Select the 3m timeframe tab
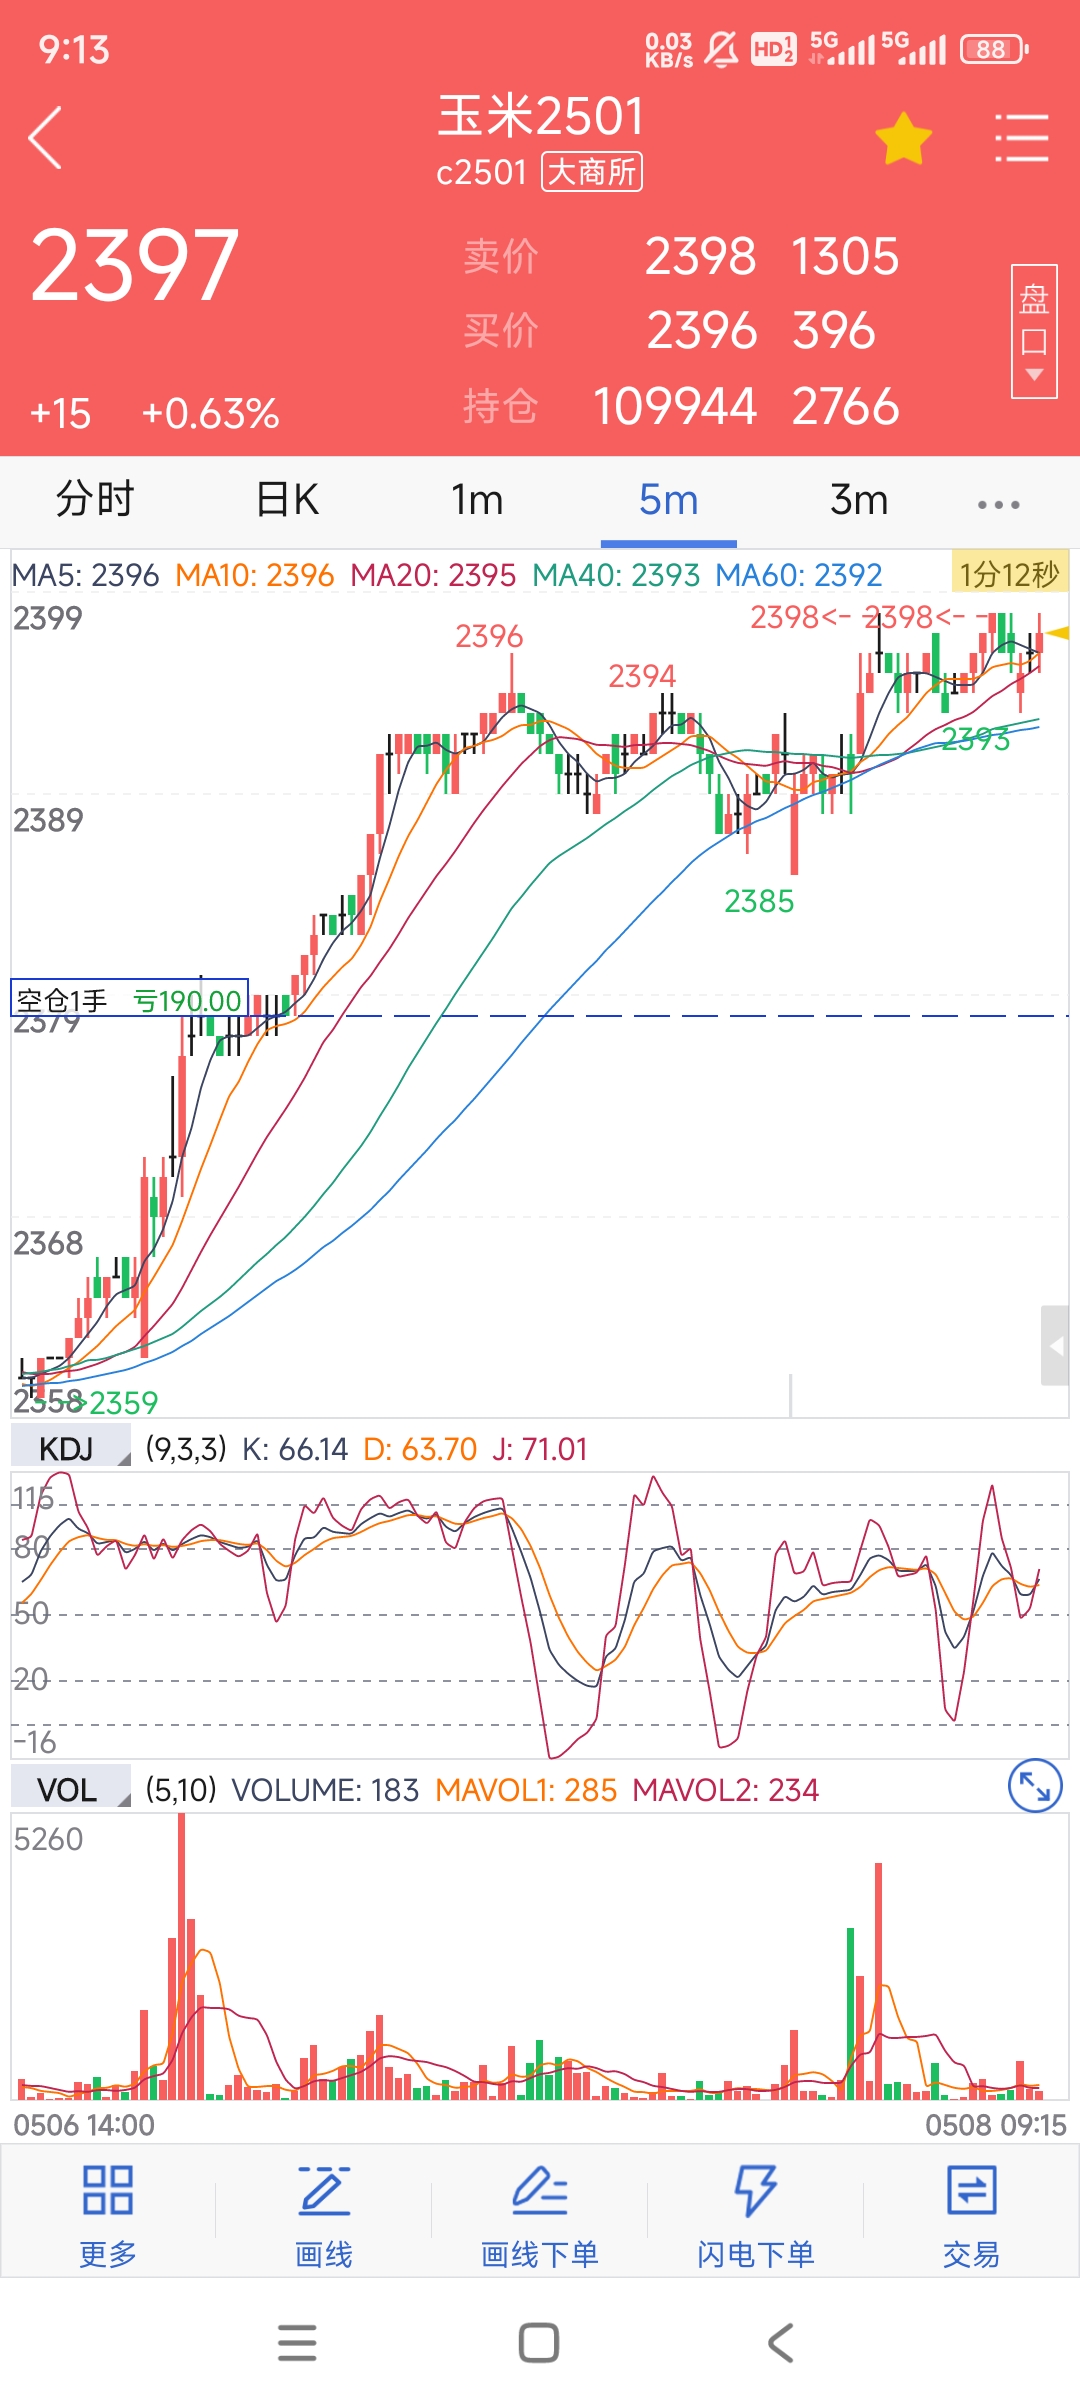Image resolution: width=1080 pixels, height=2408 pixels. coord(859,499)
